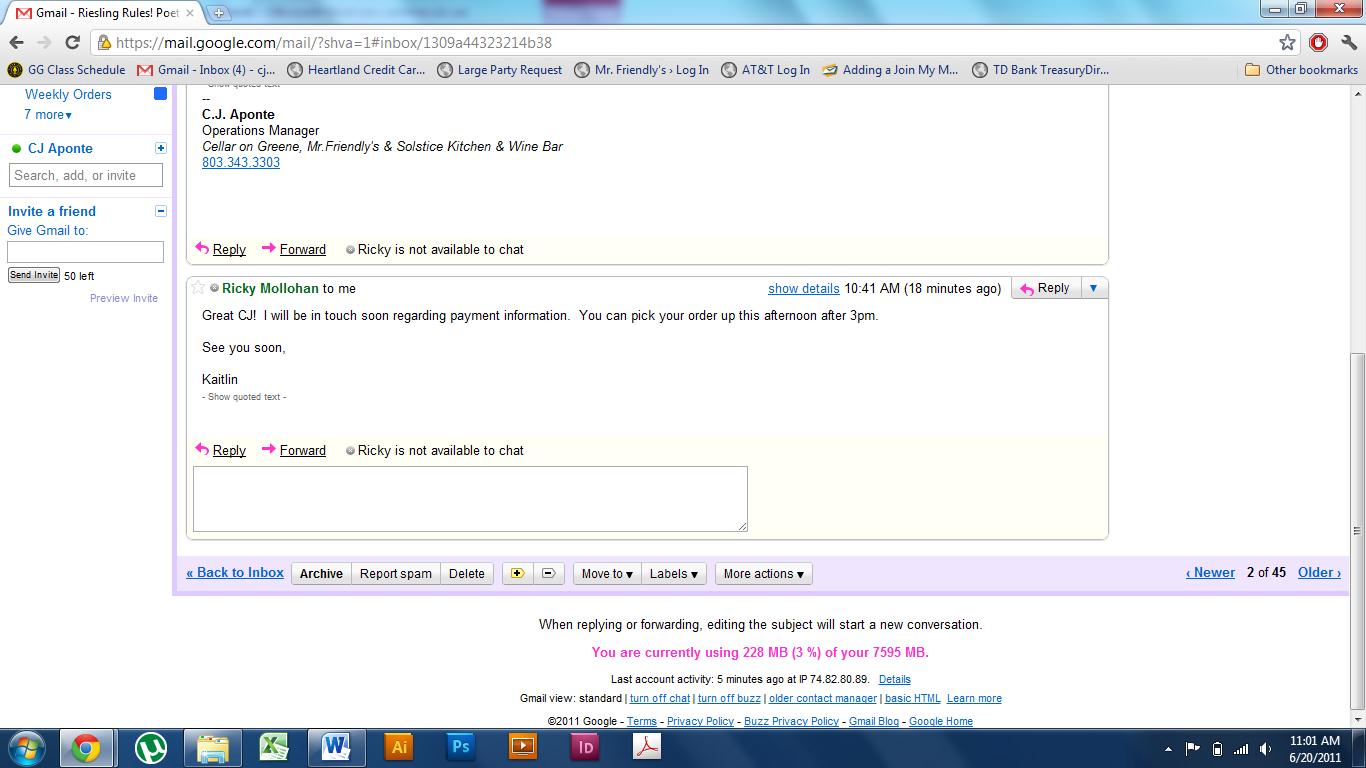Open the Chrome wrench settings menu
The image size is (1366, 768).
[1348, 42]
